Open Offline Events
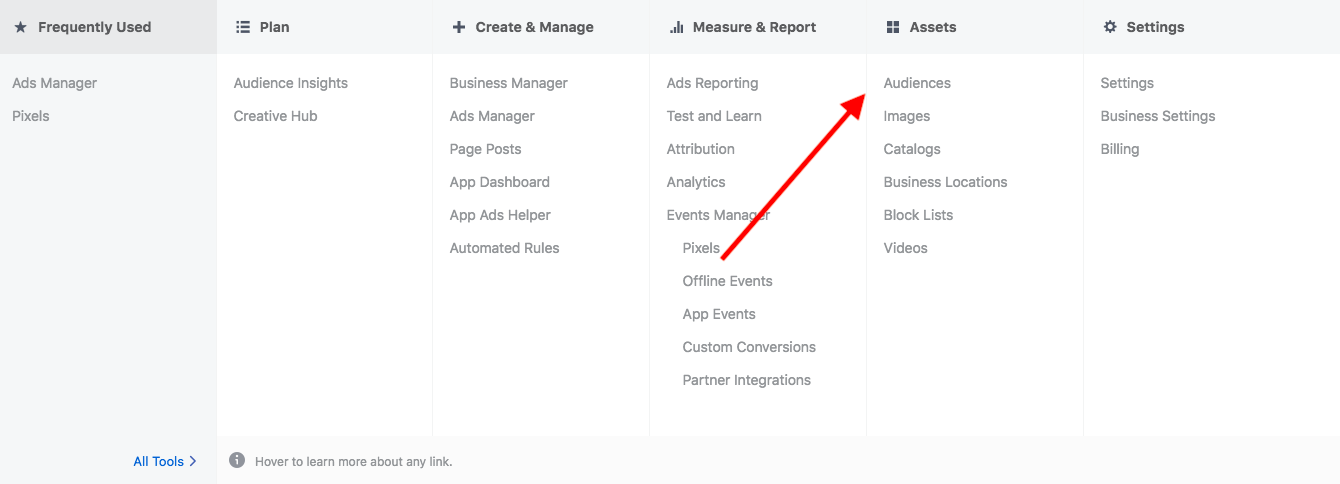1340x484 pixels. pyautogui.click(x=728, y=281)
